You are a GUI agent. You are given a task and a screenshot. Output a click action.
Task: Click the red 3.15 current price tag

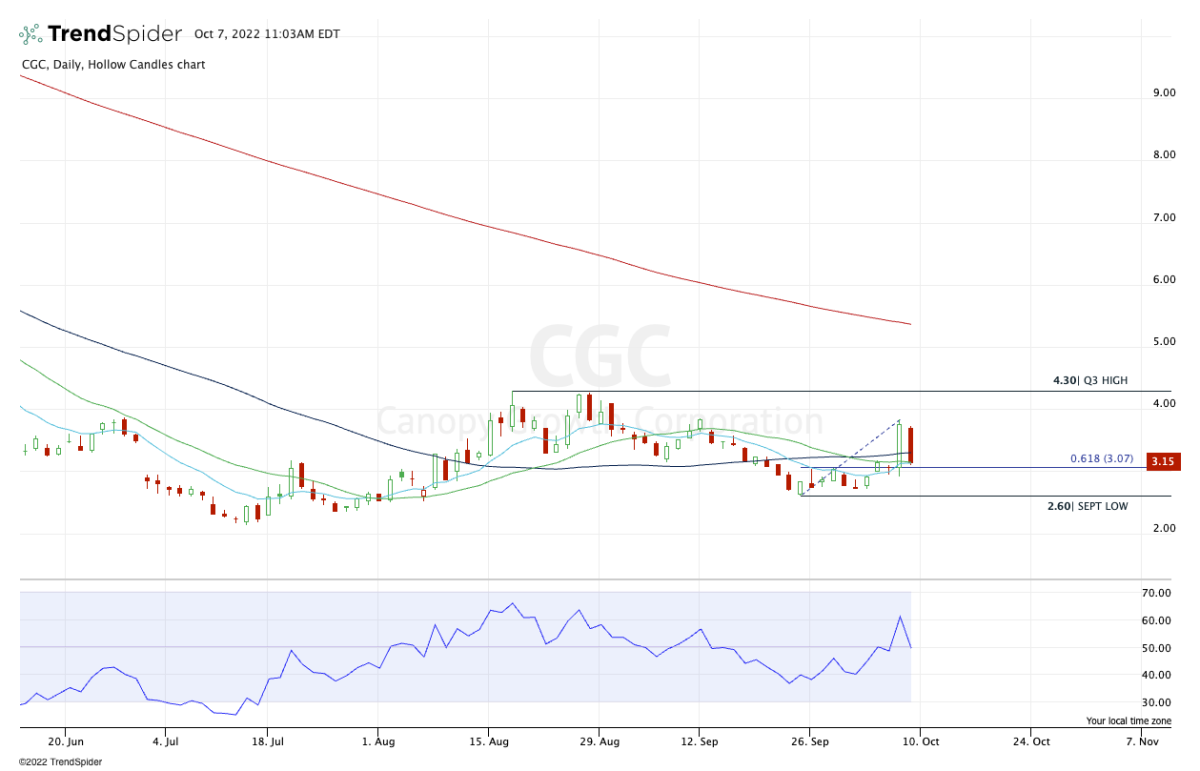coord(1160,462)
